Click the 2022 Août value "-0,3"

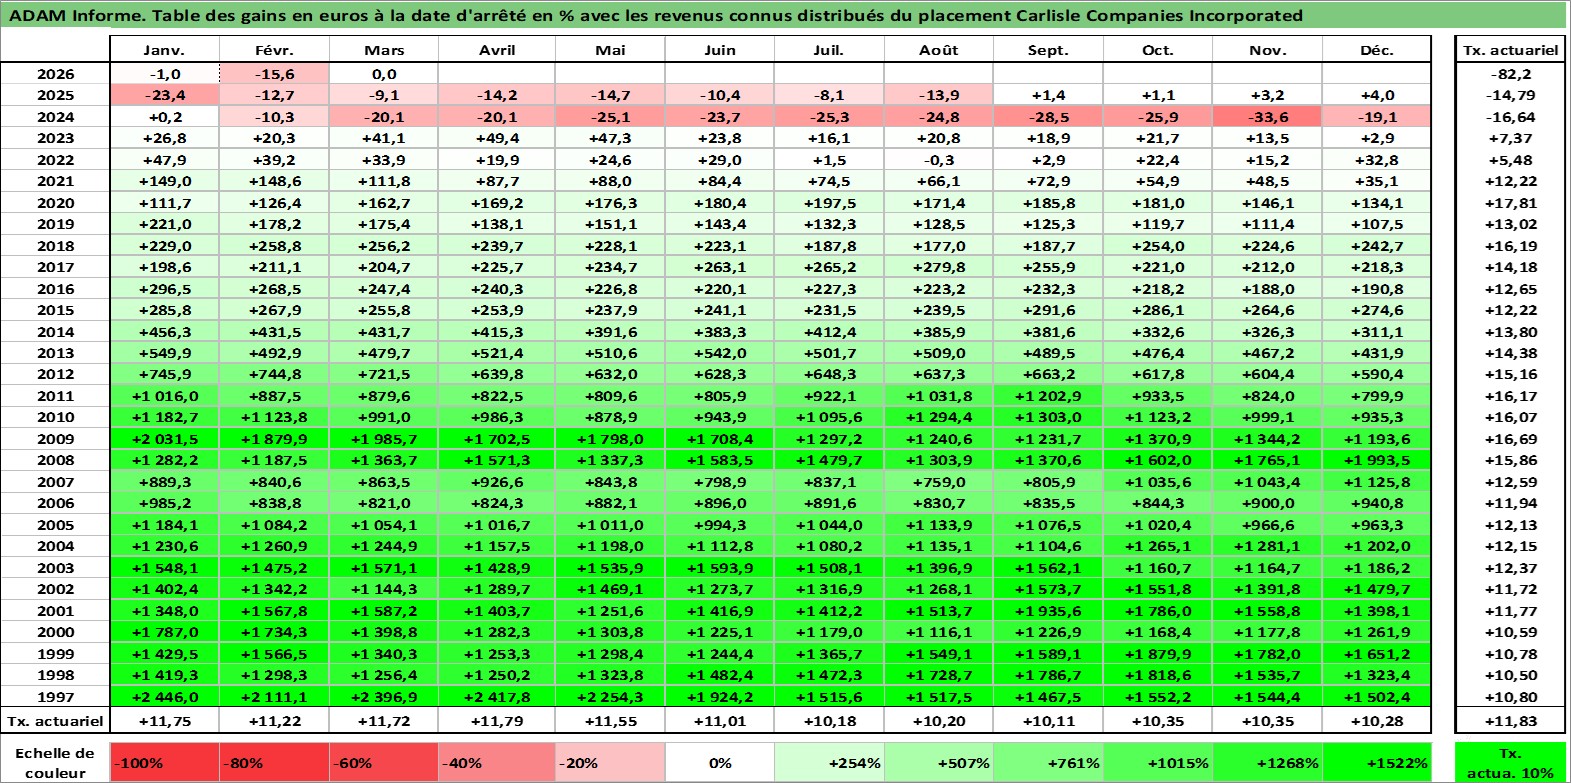pyautogui.click(x=938, y=160)
